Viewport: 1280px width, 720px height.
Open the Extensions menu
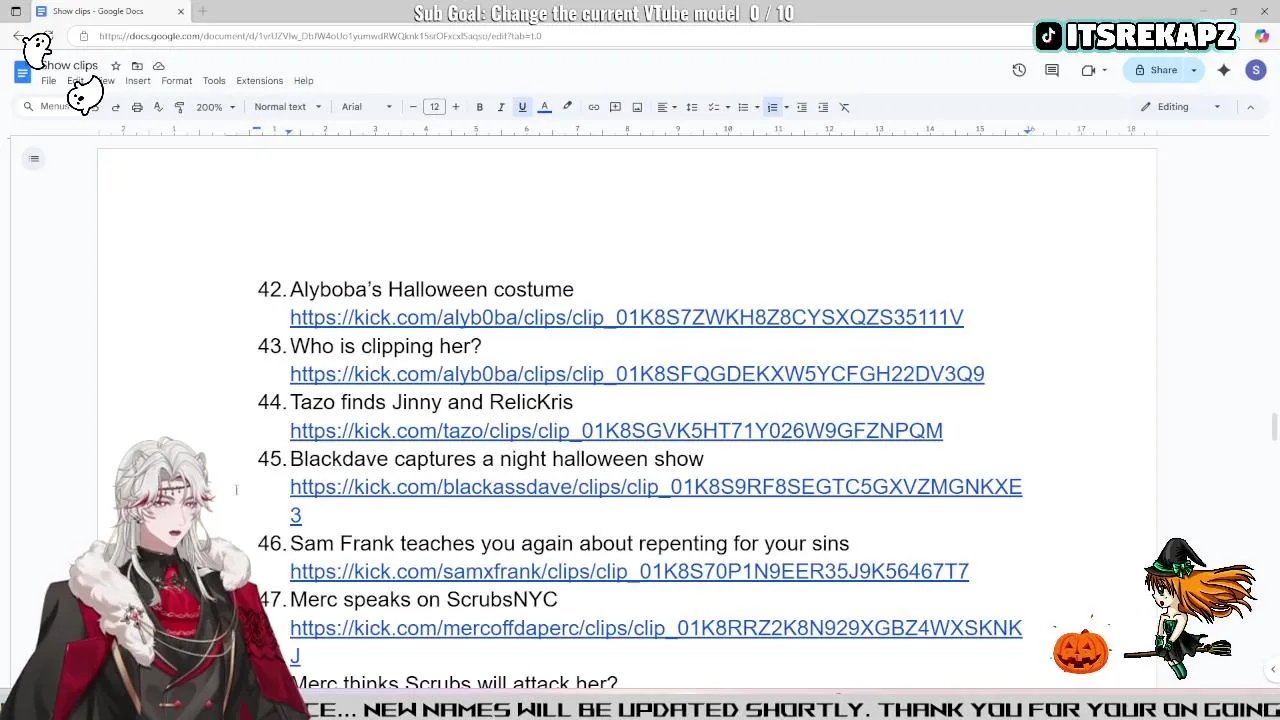[x=260, y=81]
